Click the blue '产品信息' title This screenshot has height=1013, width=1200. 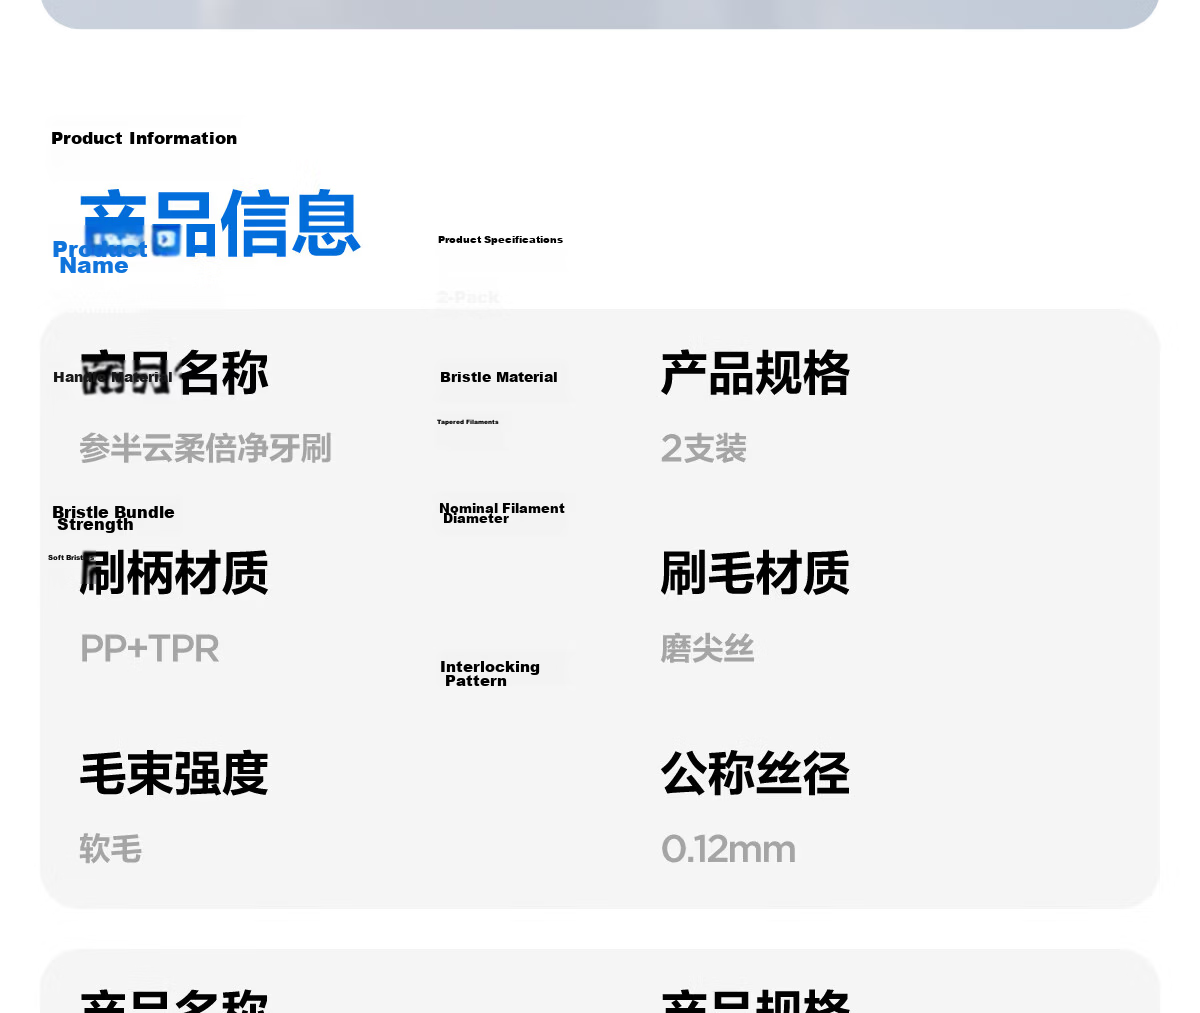point(220,223)
